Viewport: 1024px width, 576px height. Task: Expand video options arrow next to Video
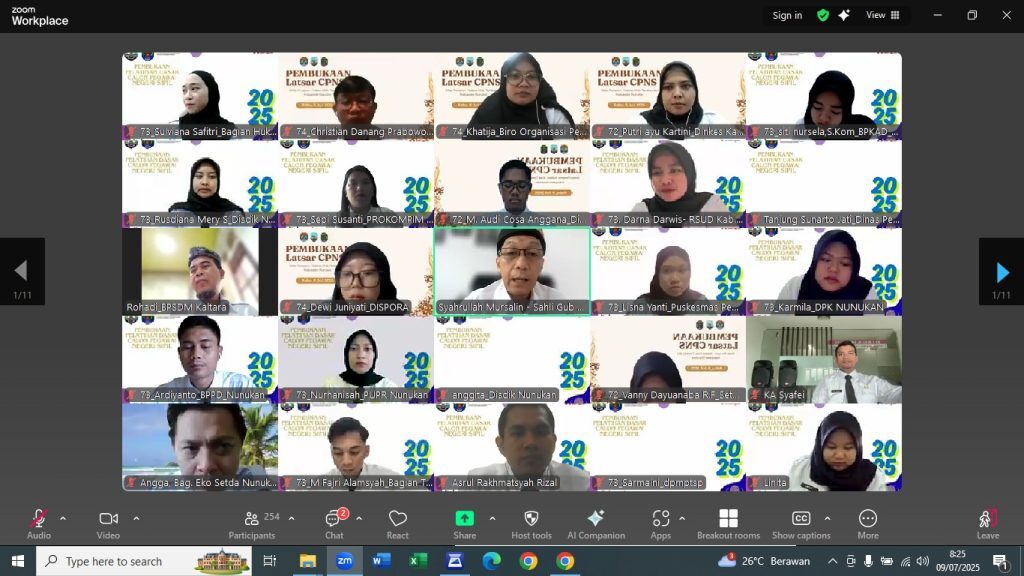[136, 518]
